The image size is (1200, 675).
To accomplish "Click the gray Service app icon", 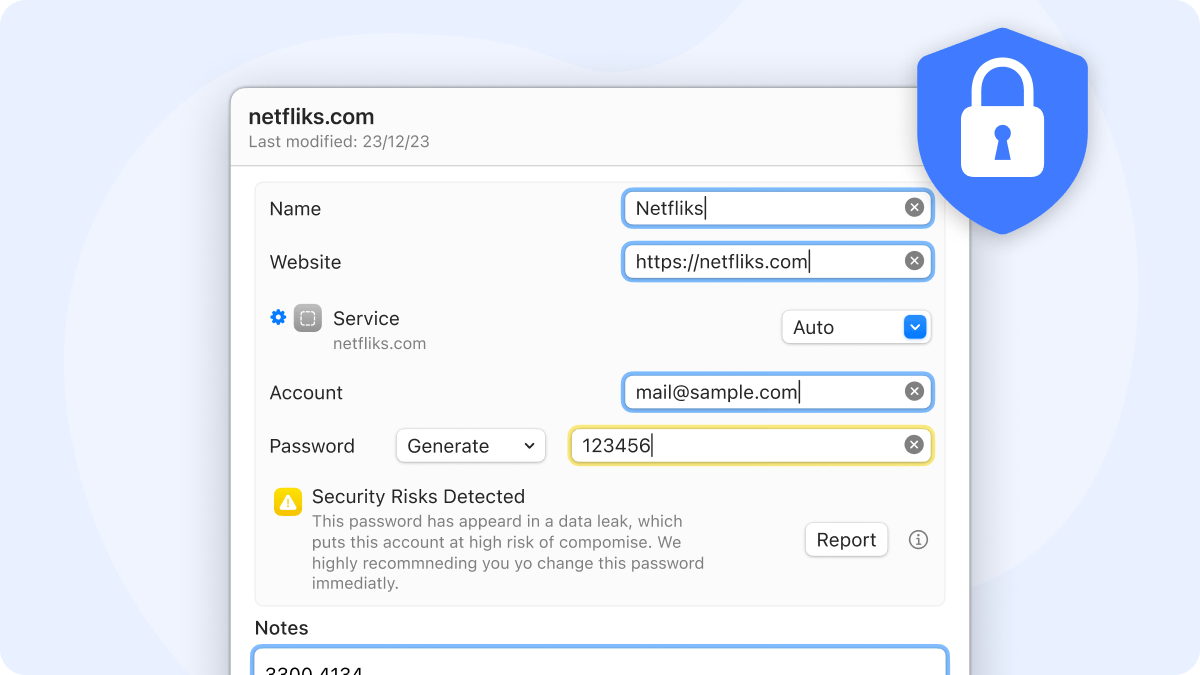I will 308,318.
